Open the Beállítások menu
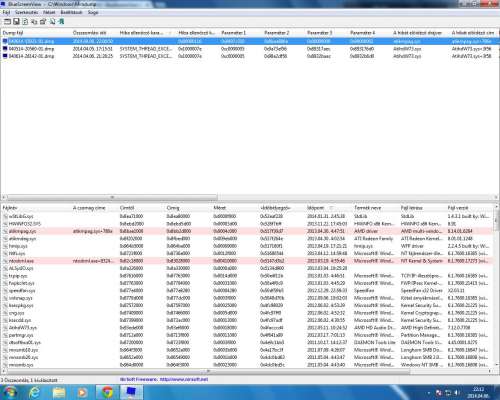This screenshot has width=500, height=400. (x=71, y=12)
